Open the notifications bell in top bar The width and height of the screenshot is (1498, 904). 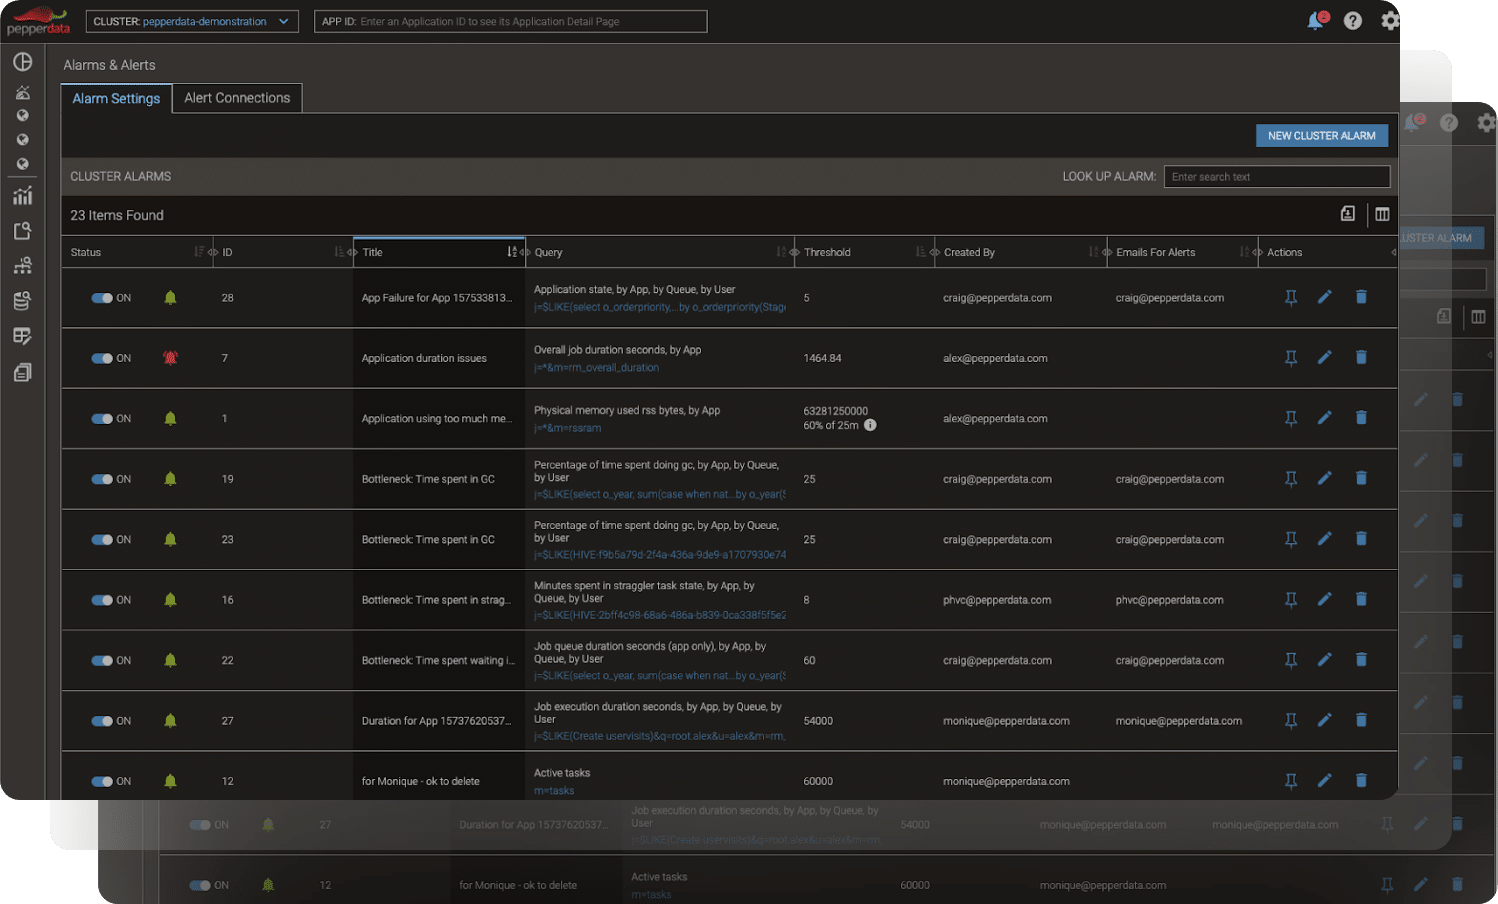(1316, 21)
